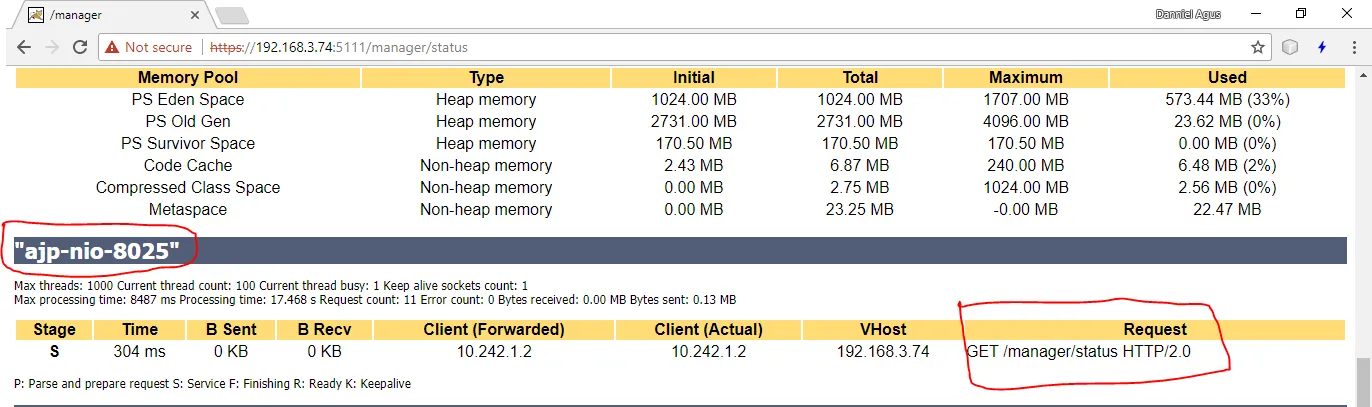
Task: Click the GET /manager/status request cell
Action: pos(1080,351)
